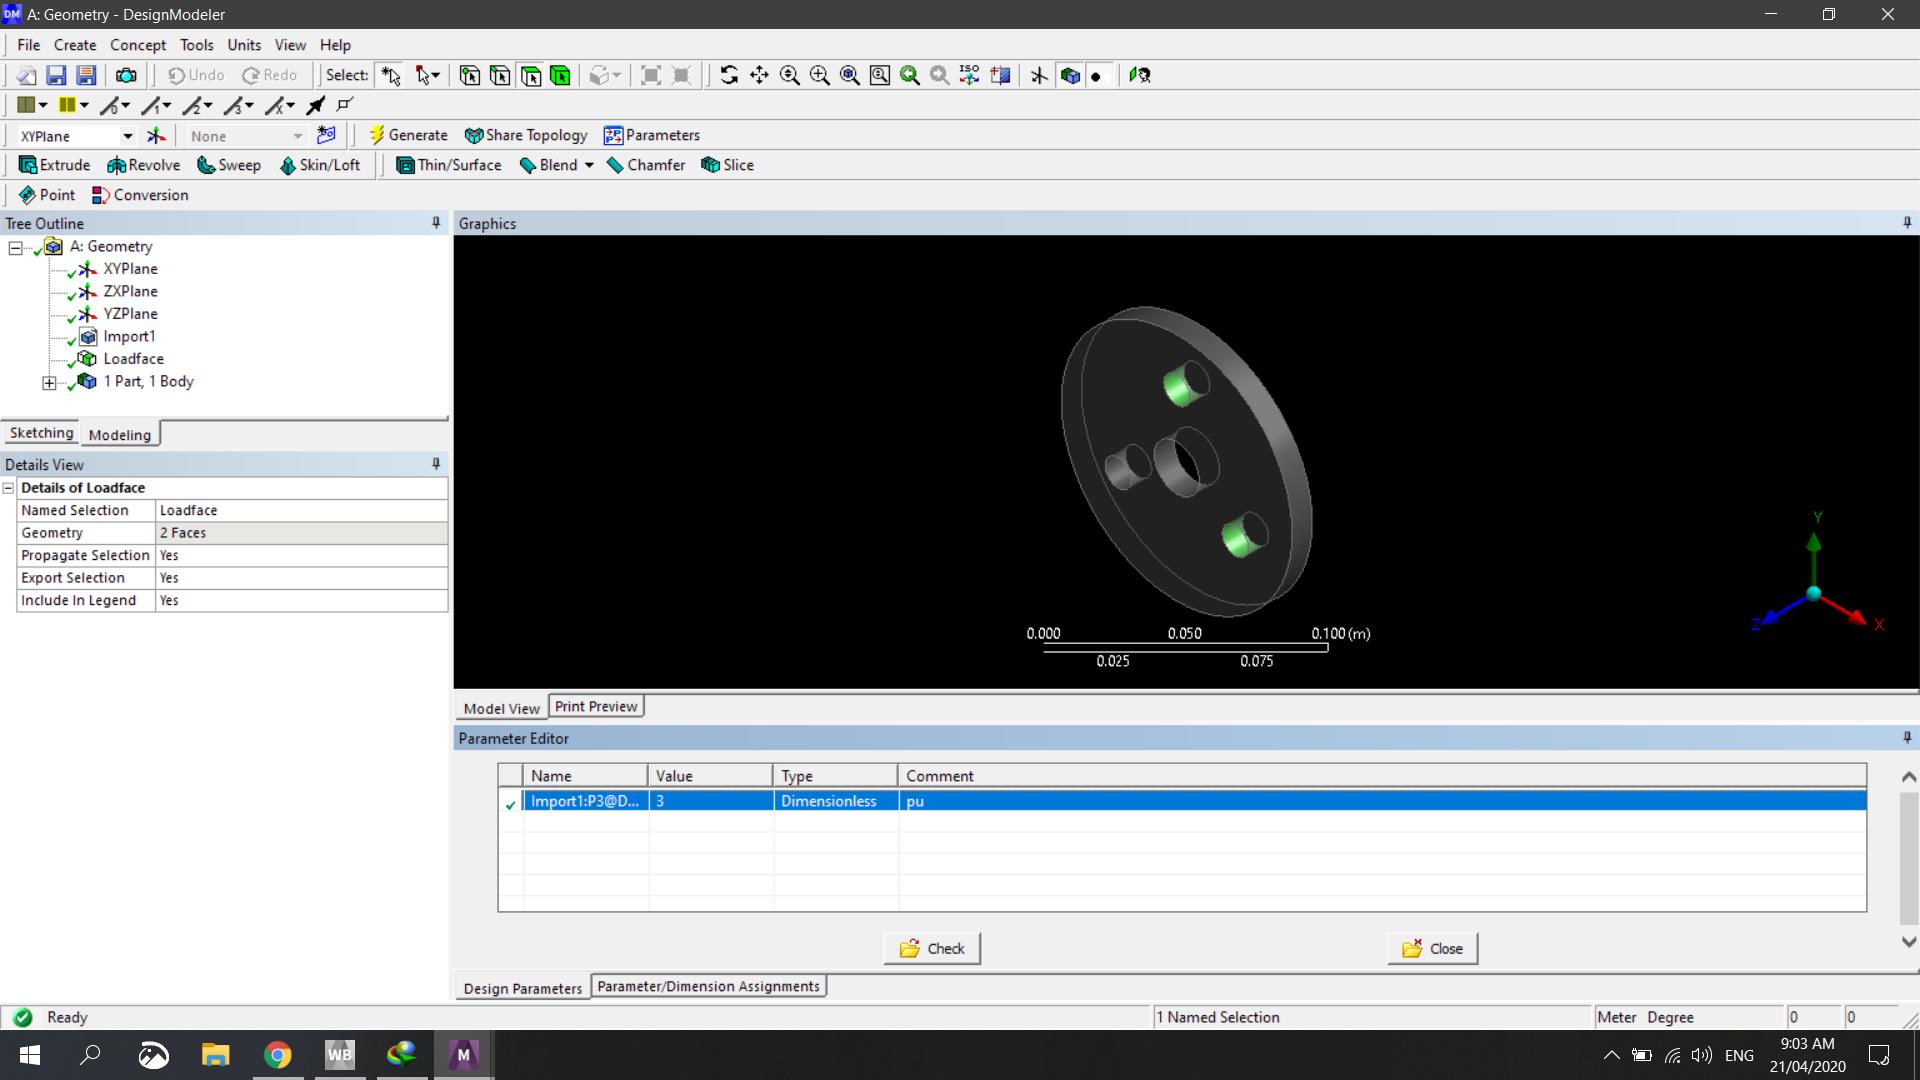The height and width of the screenshot is (1080, 1920).
Task: Switch to Parameter/Dimension Assignments tab
Action: [x=708, y=986]
